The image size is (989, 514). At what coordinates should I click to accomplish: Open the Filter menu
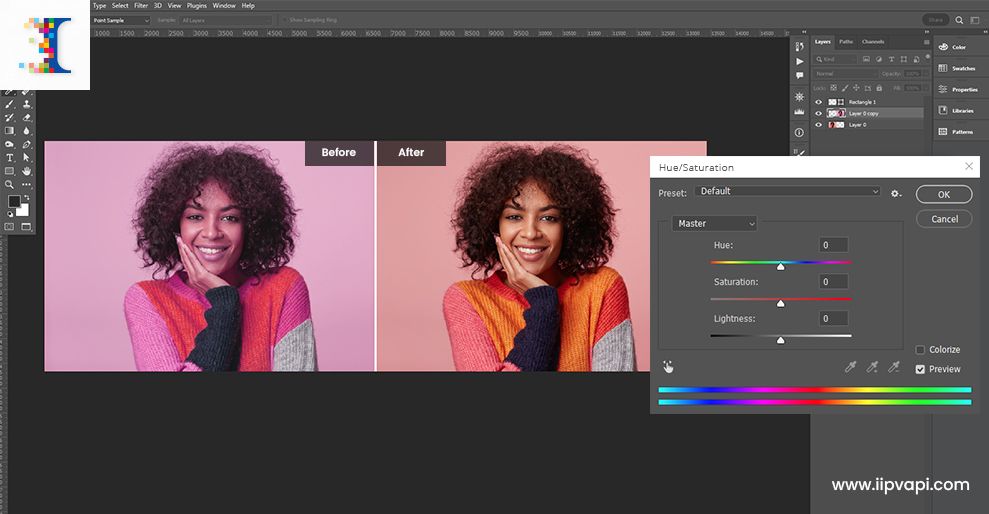pos(141,5)
